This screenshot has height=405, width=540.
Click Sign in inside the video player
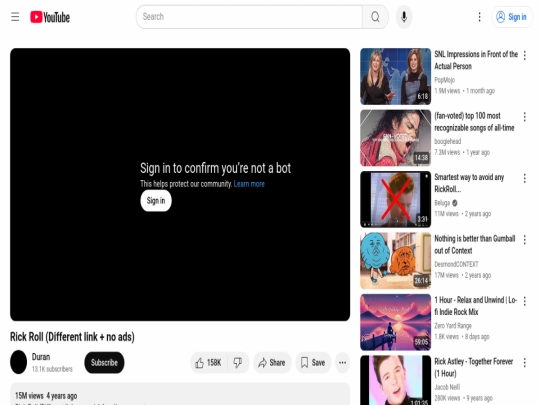click(156, 200)
